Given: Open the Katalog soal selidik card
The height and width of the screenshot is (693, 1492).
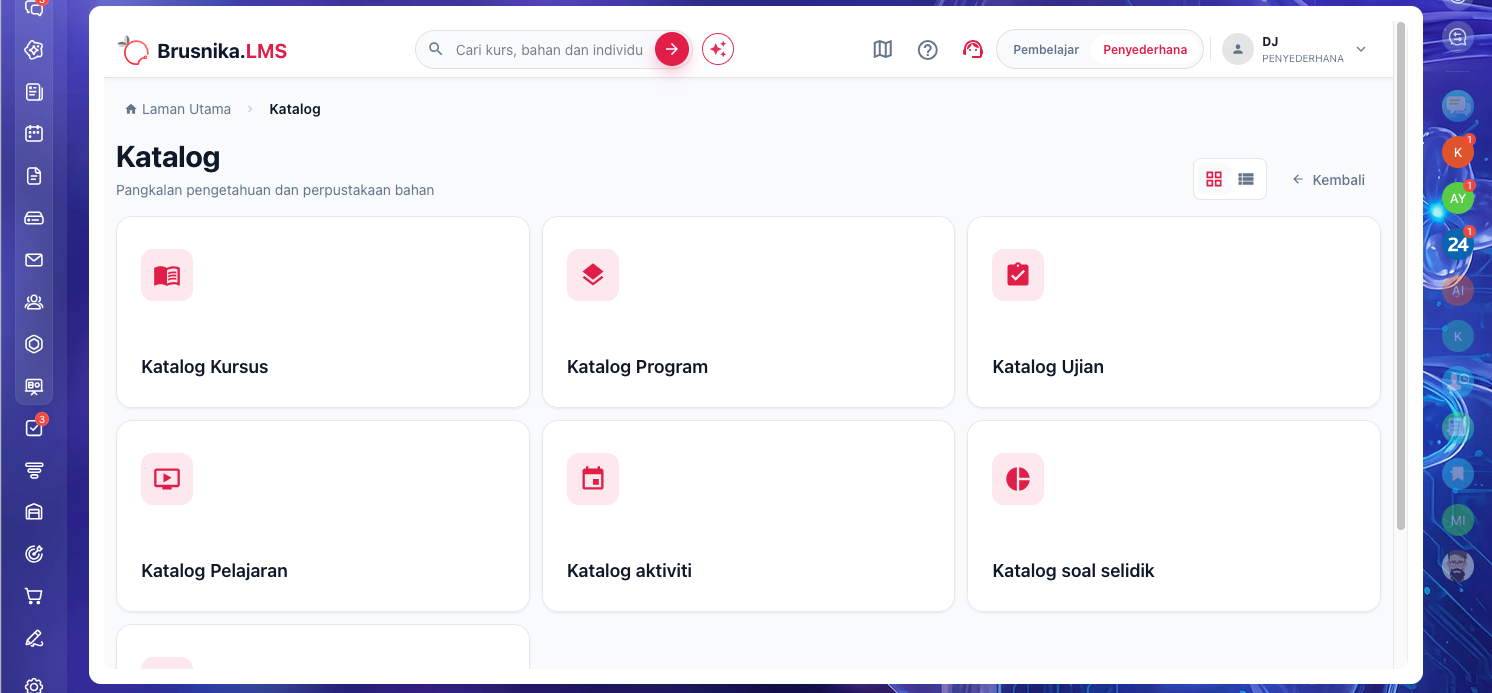Looking at the screenshot, I should pyautogui.click(x=1174, y=516).
